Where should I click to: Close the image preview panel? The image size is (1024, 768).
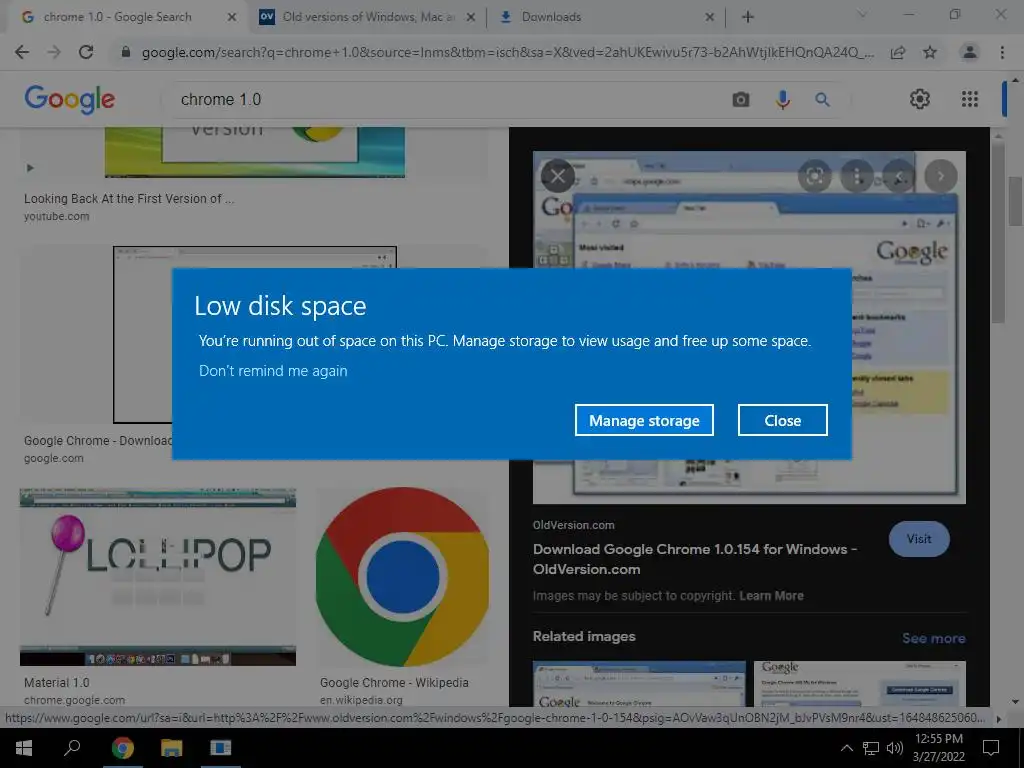[558, 176]
